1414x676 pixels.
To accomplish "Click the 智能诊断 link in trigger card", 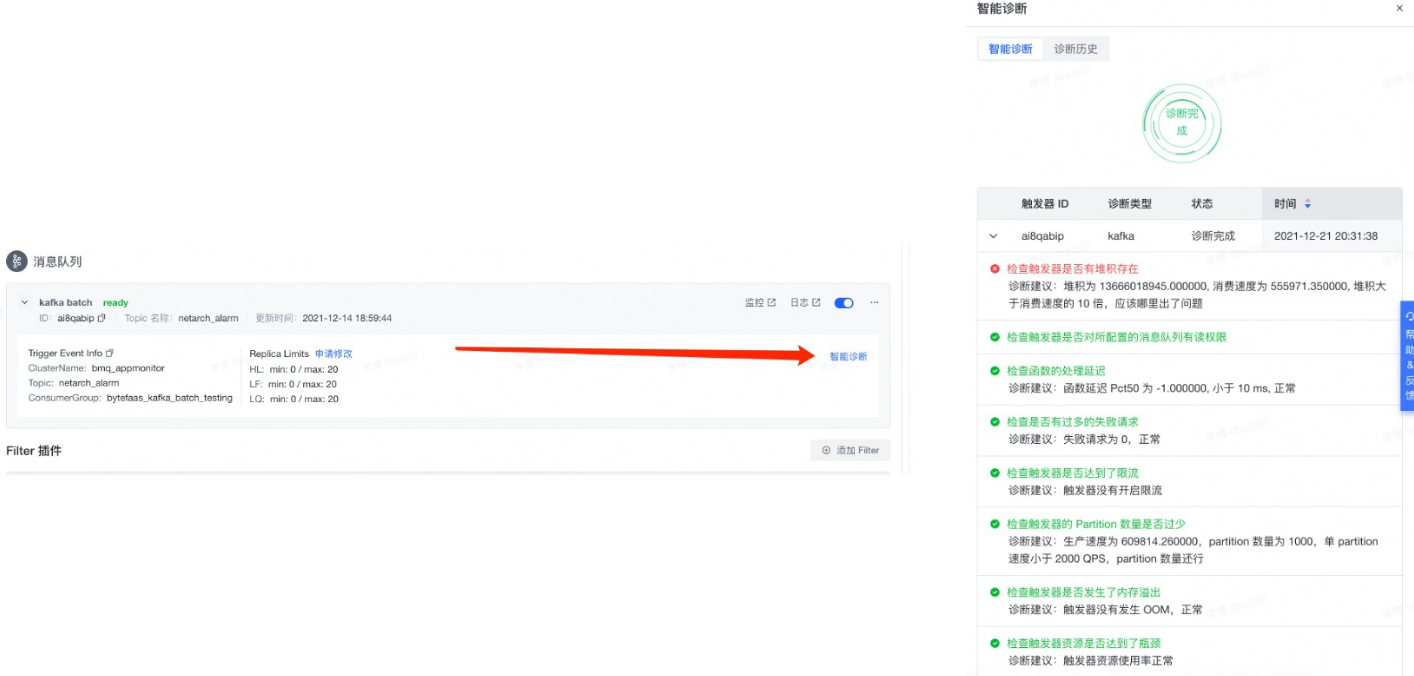I will click(848, 356).
